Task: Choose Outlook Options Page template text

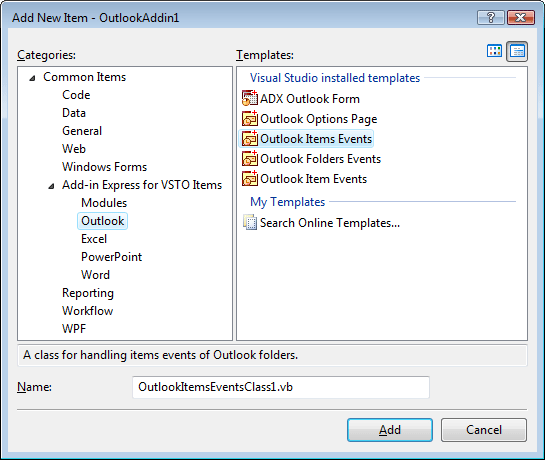Action: [x=318, y=119]
